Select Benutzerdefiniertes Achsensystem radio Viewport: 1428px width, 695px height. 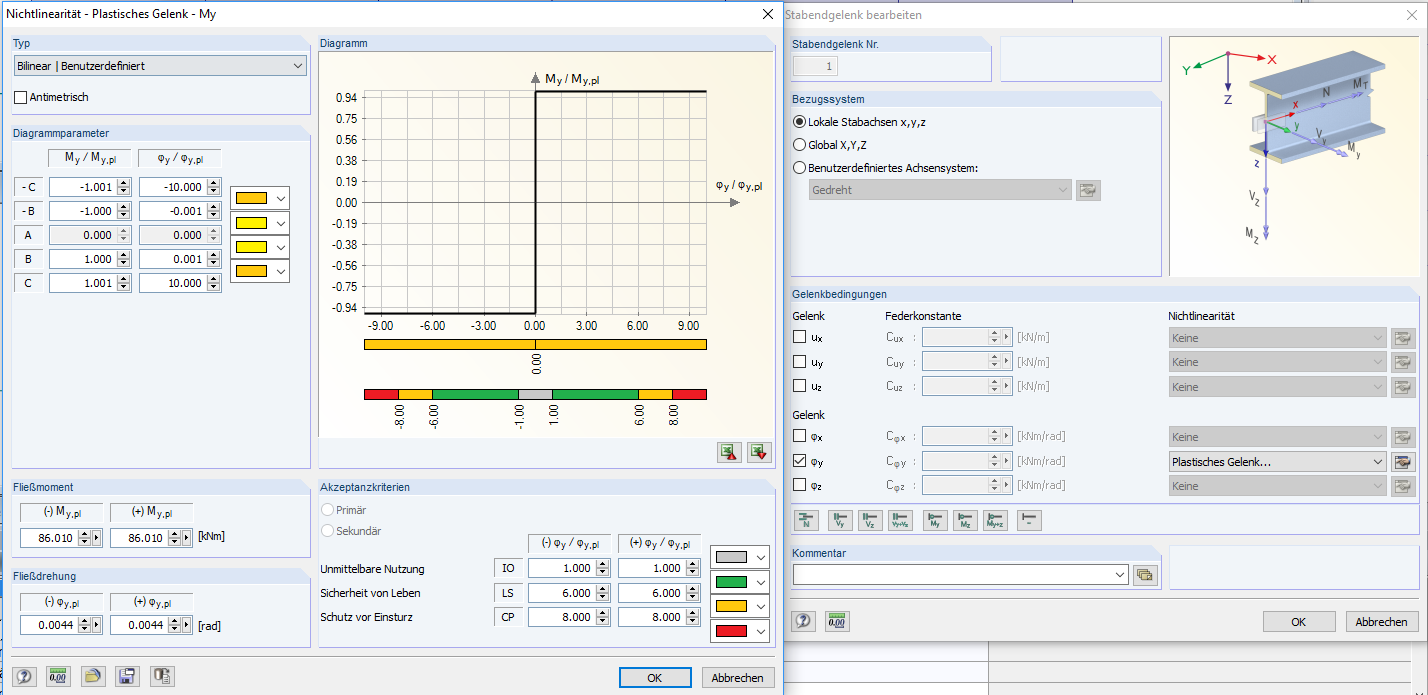[x=799, y=168]
